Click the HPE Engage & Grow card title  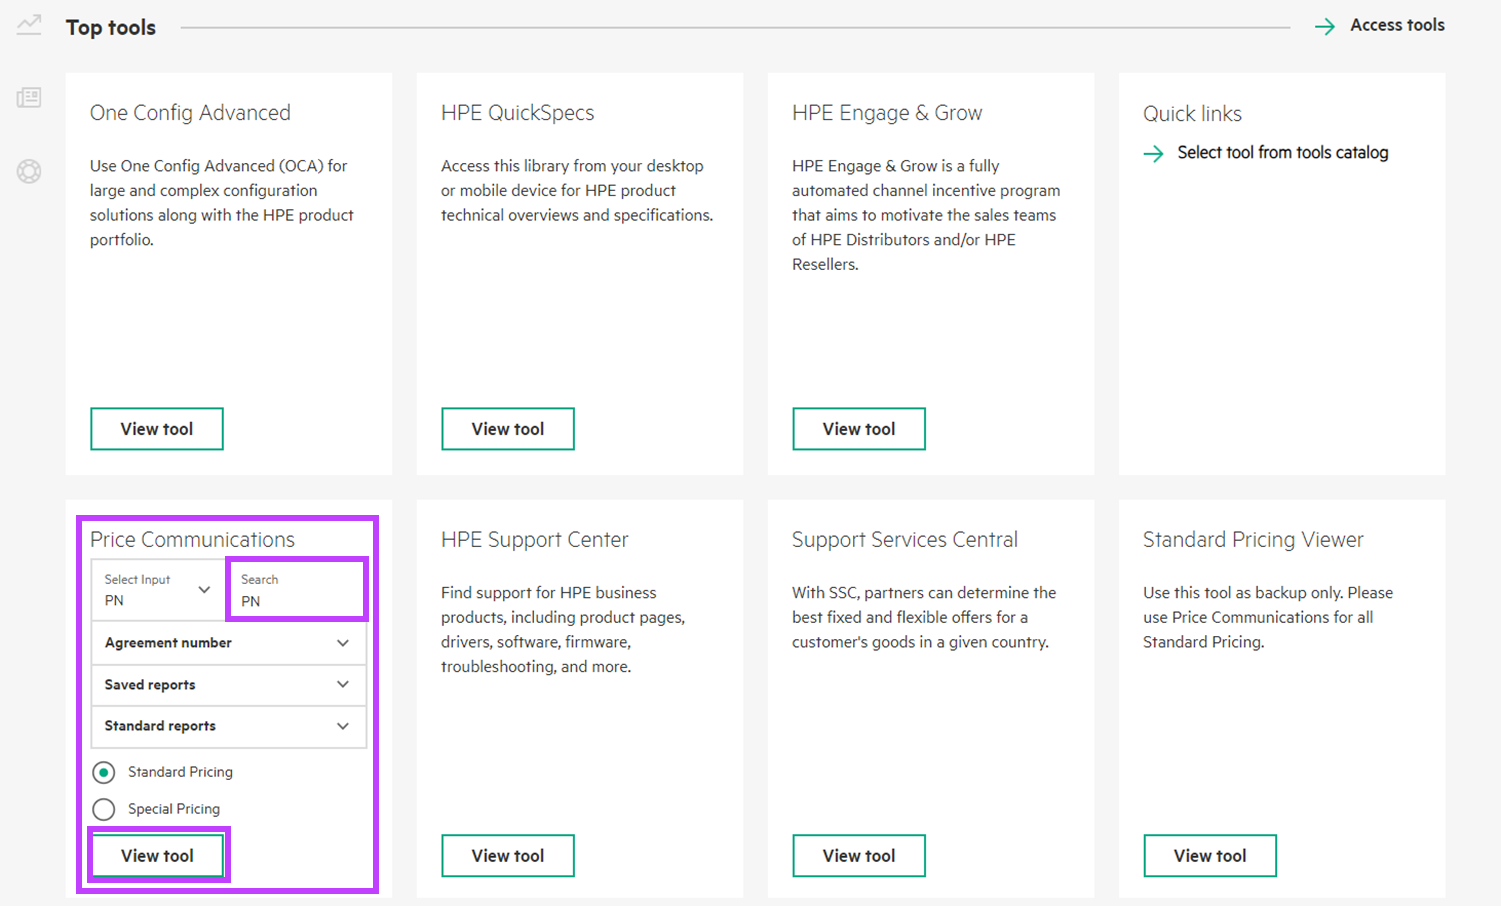887,113
